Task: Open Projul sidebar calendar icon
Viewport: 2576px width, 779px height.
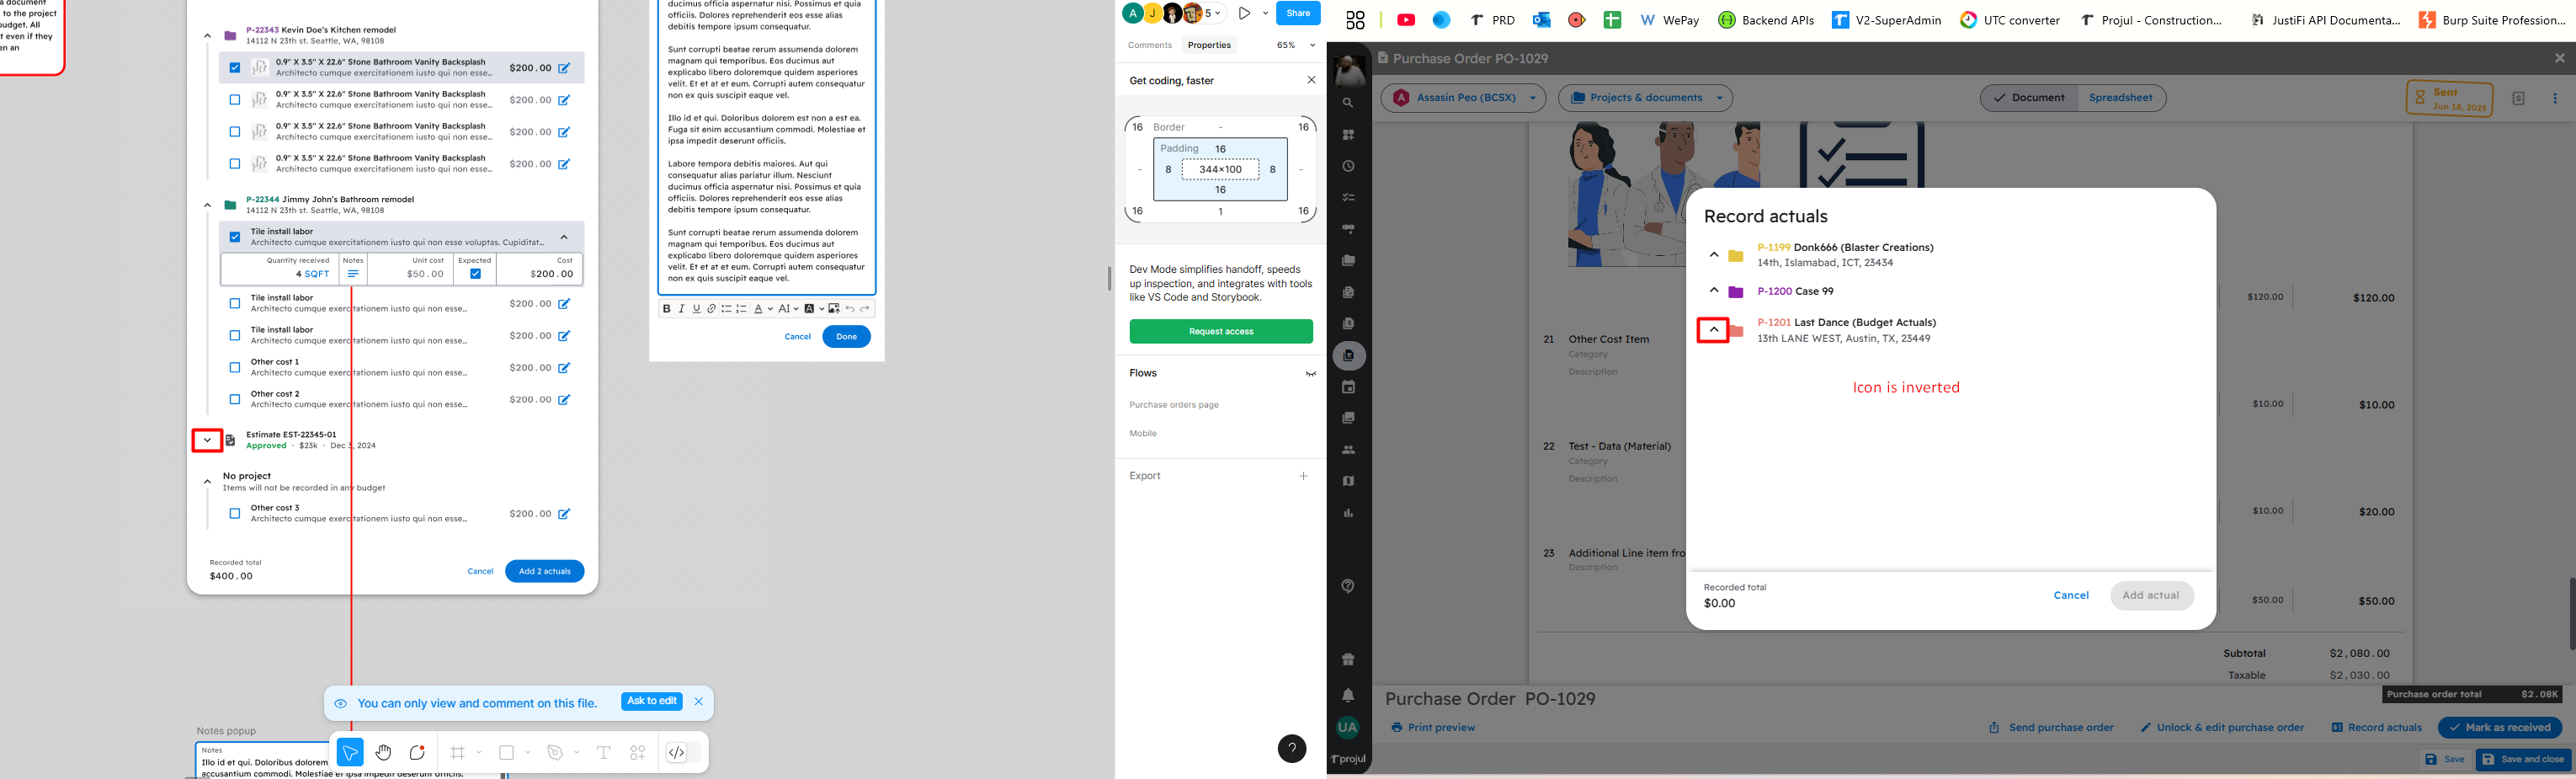Action: tap(1348, 387)
